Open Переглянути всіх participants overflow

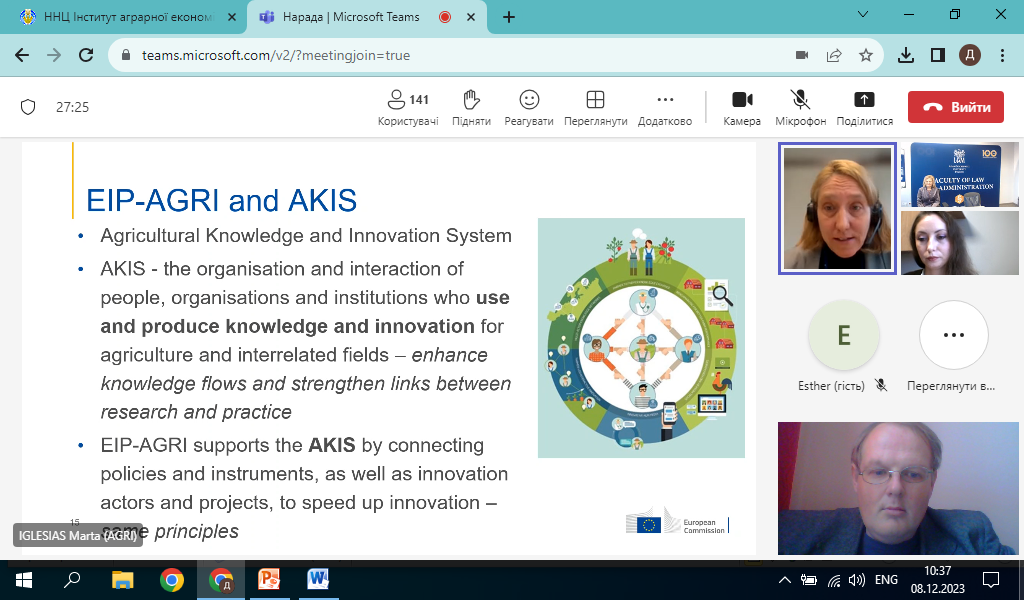[953, 335]
